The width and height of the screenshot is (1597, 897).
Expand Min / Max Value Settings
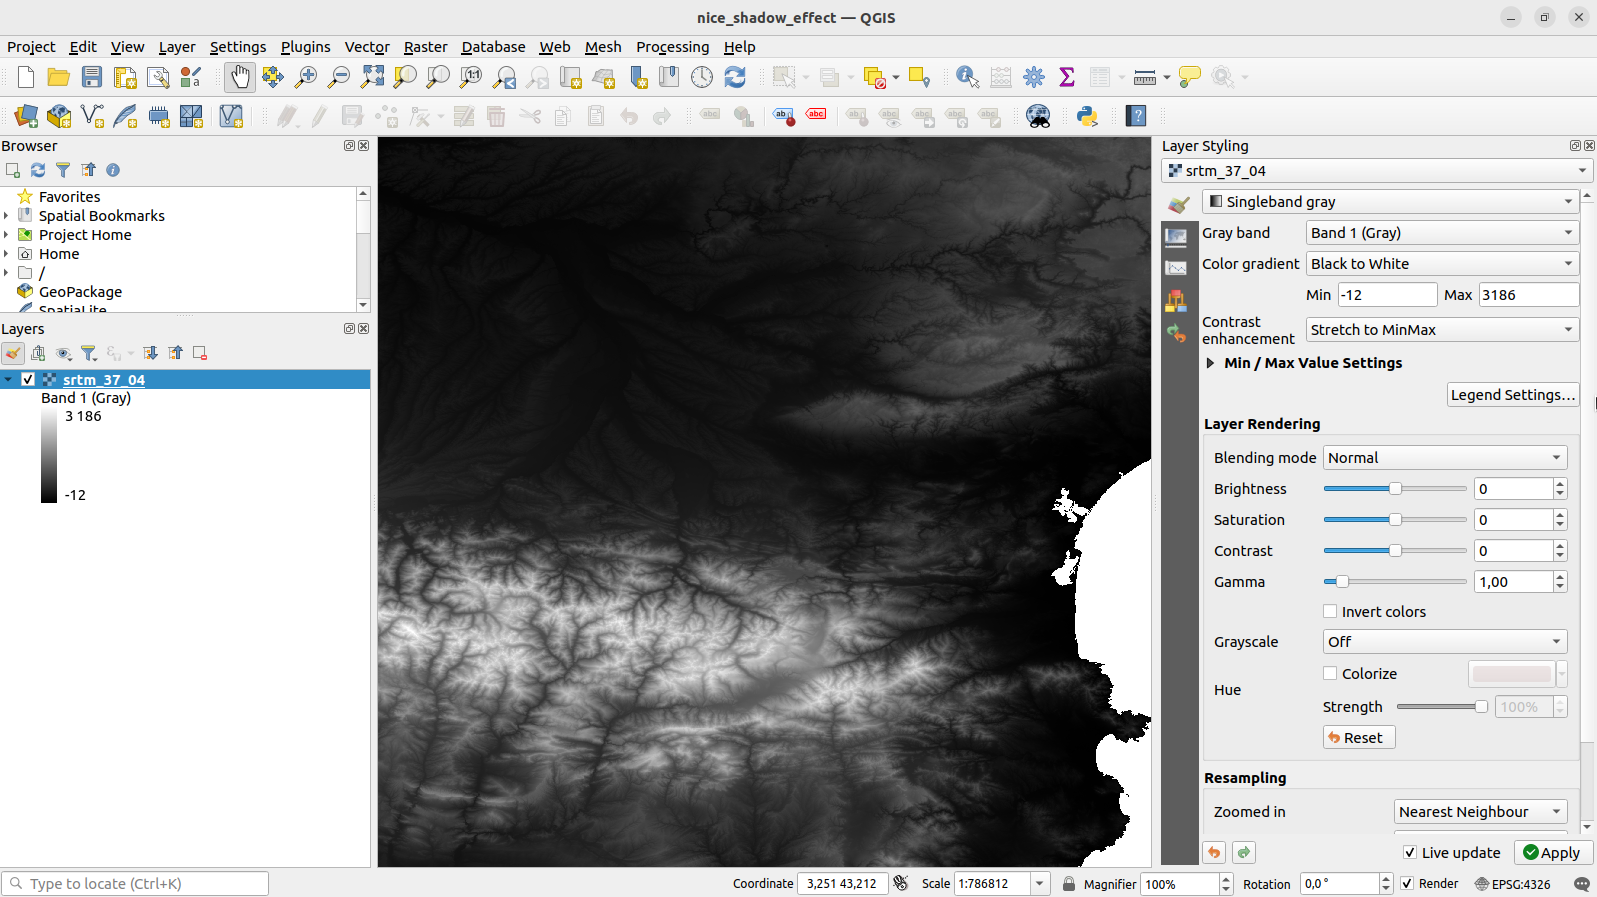[x=1210, y=363]
